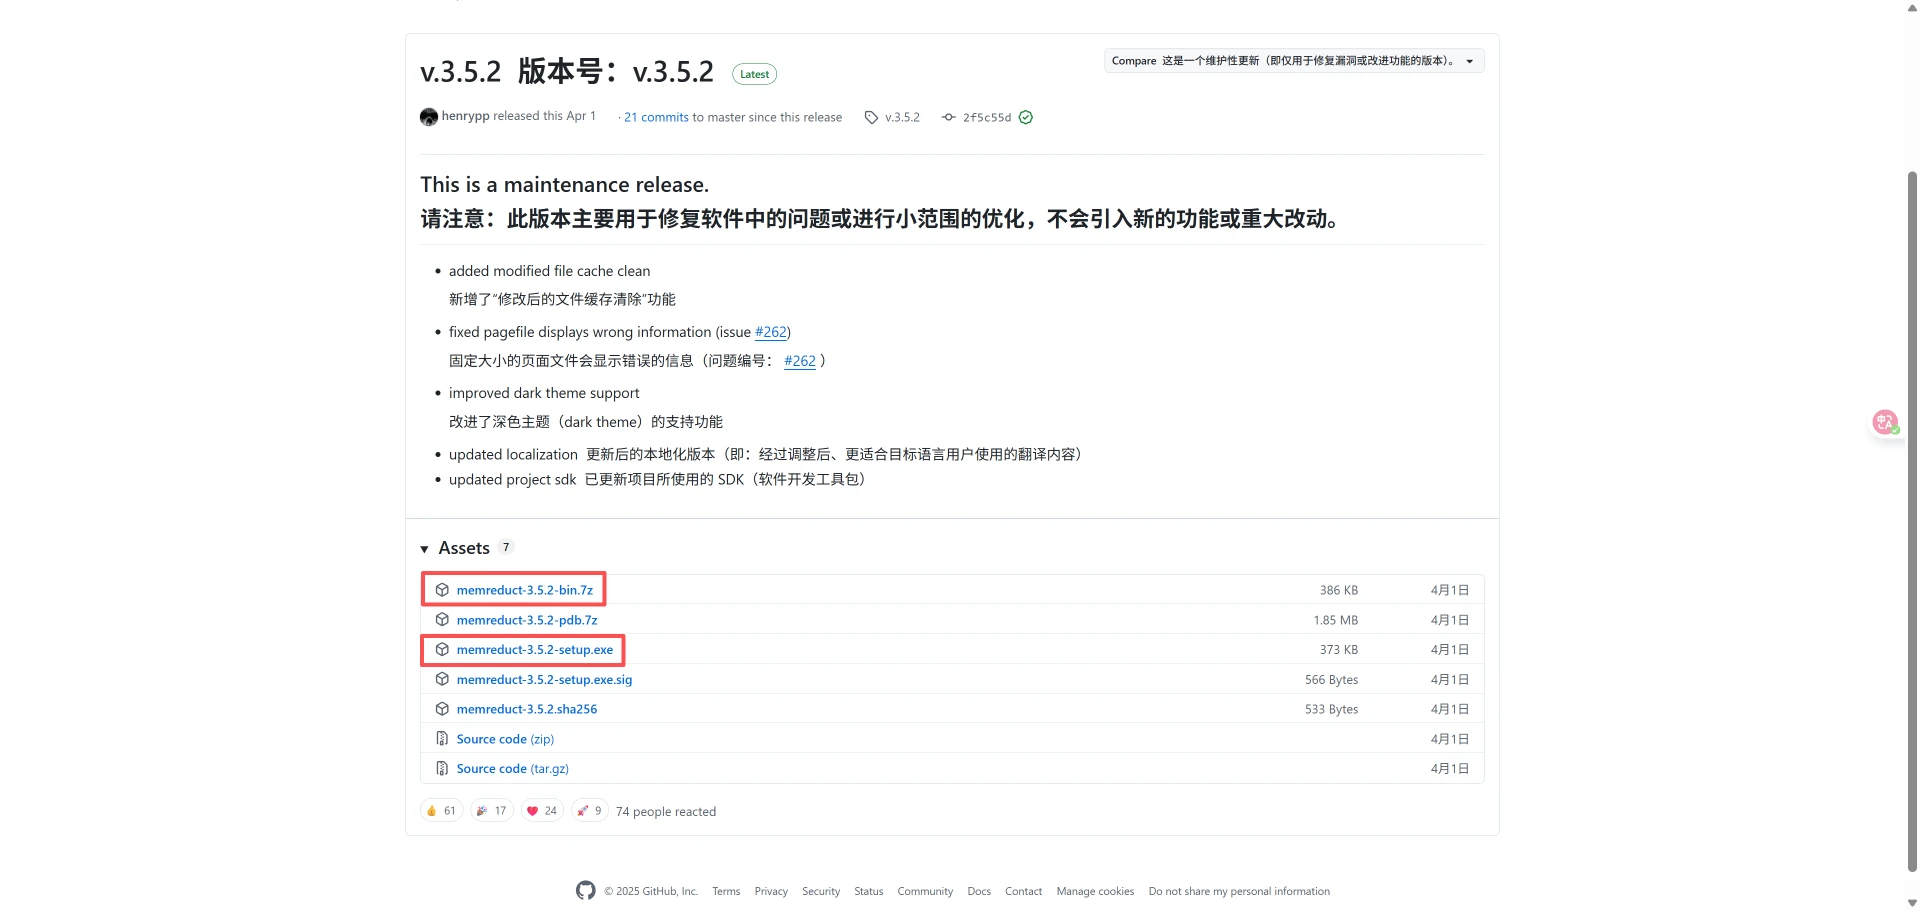
Task: Click the package icon for memreduct-3.5.2-setup.exe
Action: (442, 650)
